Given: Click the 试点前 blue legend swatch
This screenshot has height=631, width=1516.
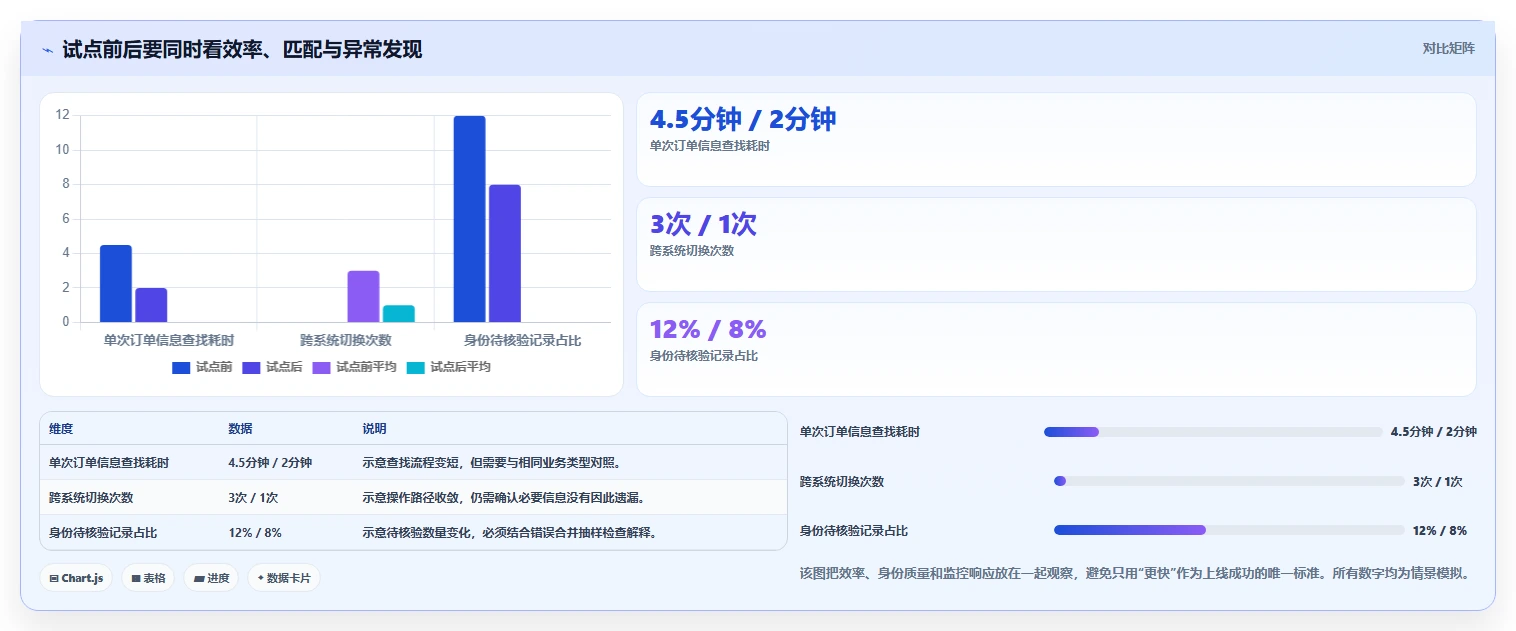Looking at the screenshot, I should point(181,367).
